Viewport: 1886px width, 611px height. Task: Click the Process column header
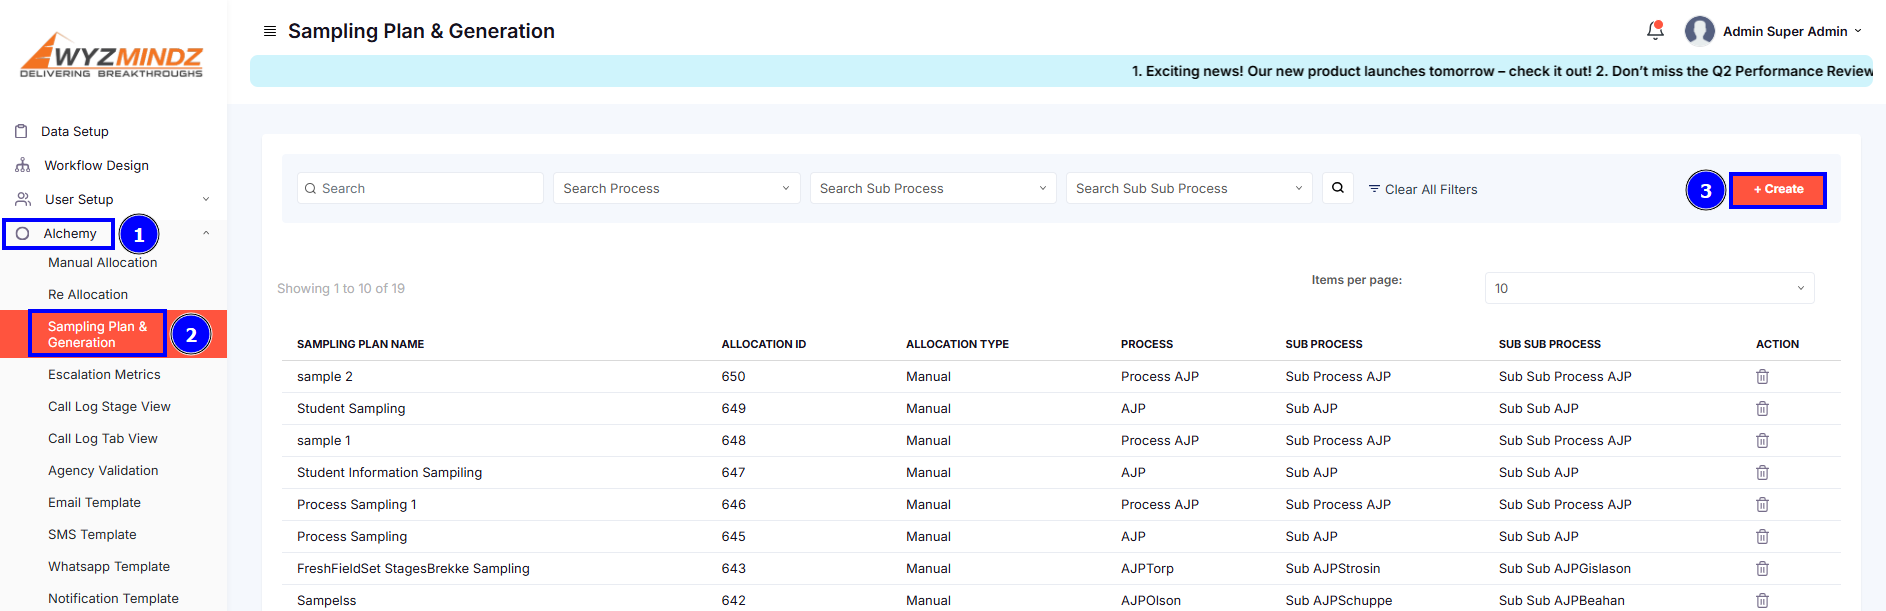pyautogui.click(x=1147, y=344)
